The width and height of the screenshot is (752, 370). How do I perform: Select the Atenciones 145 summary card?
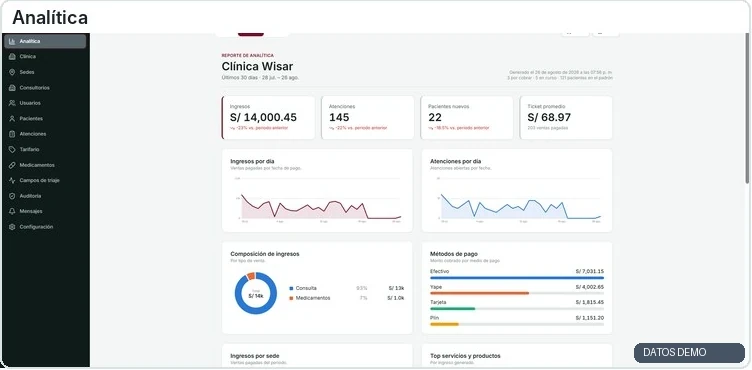(367, 118)
